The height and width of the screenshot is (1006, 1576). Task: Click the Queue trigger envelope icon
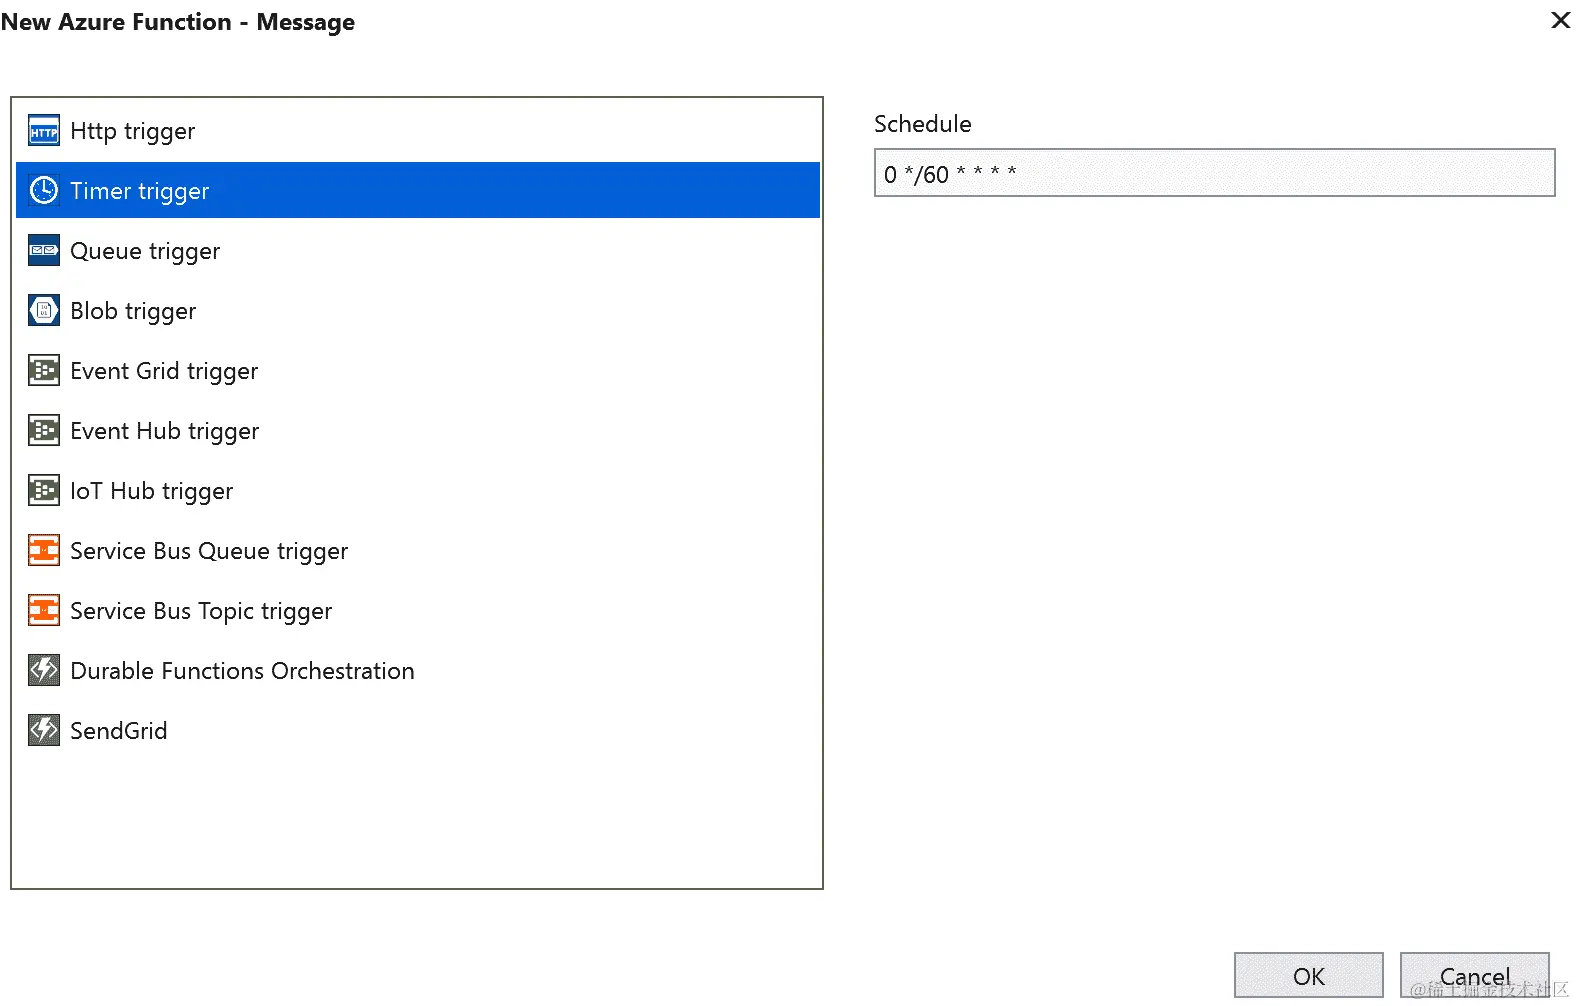coord(44,250)
